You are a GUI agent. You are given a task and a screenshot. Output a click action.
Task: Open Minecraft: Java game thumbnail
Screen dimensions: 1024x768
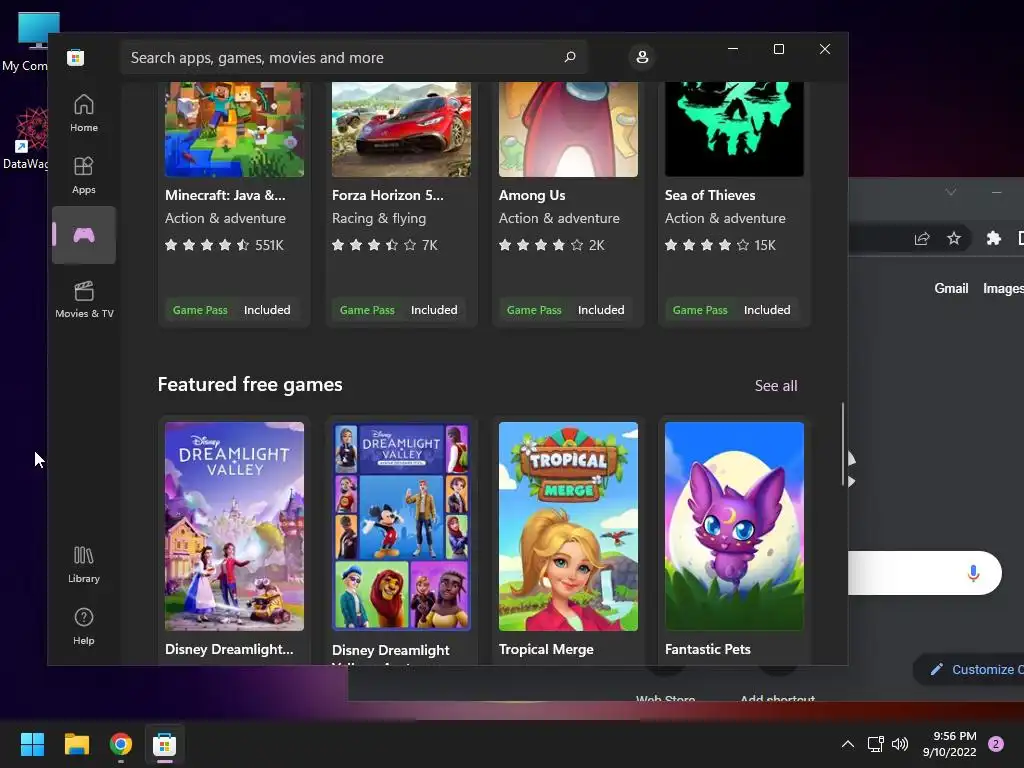pyautogui.click(x=234, y=129)
